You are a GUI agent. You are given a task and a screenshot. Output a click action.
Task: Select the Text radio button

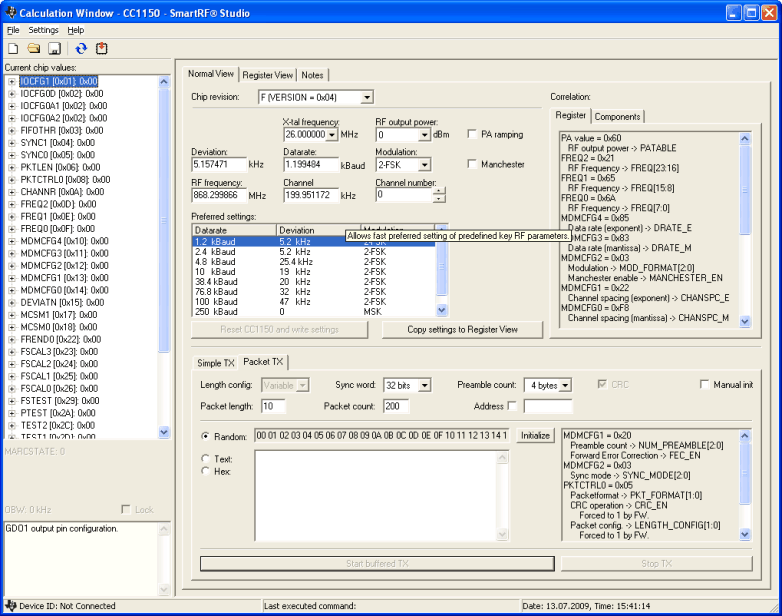coord(205,458)
